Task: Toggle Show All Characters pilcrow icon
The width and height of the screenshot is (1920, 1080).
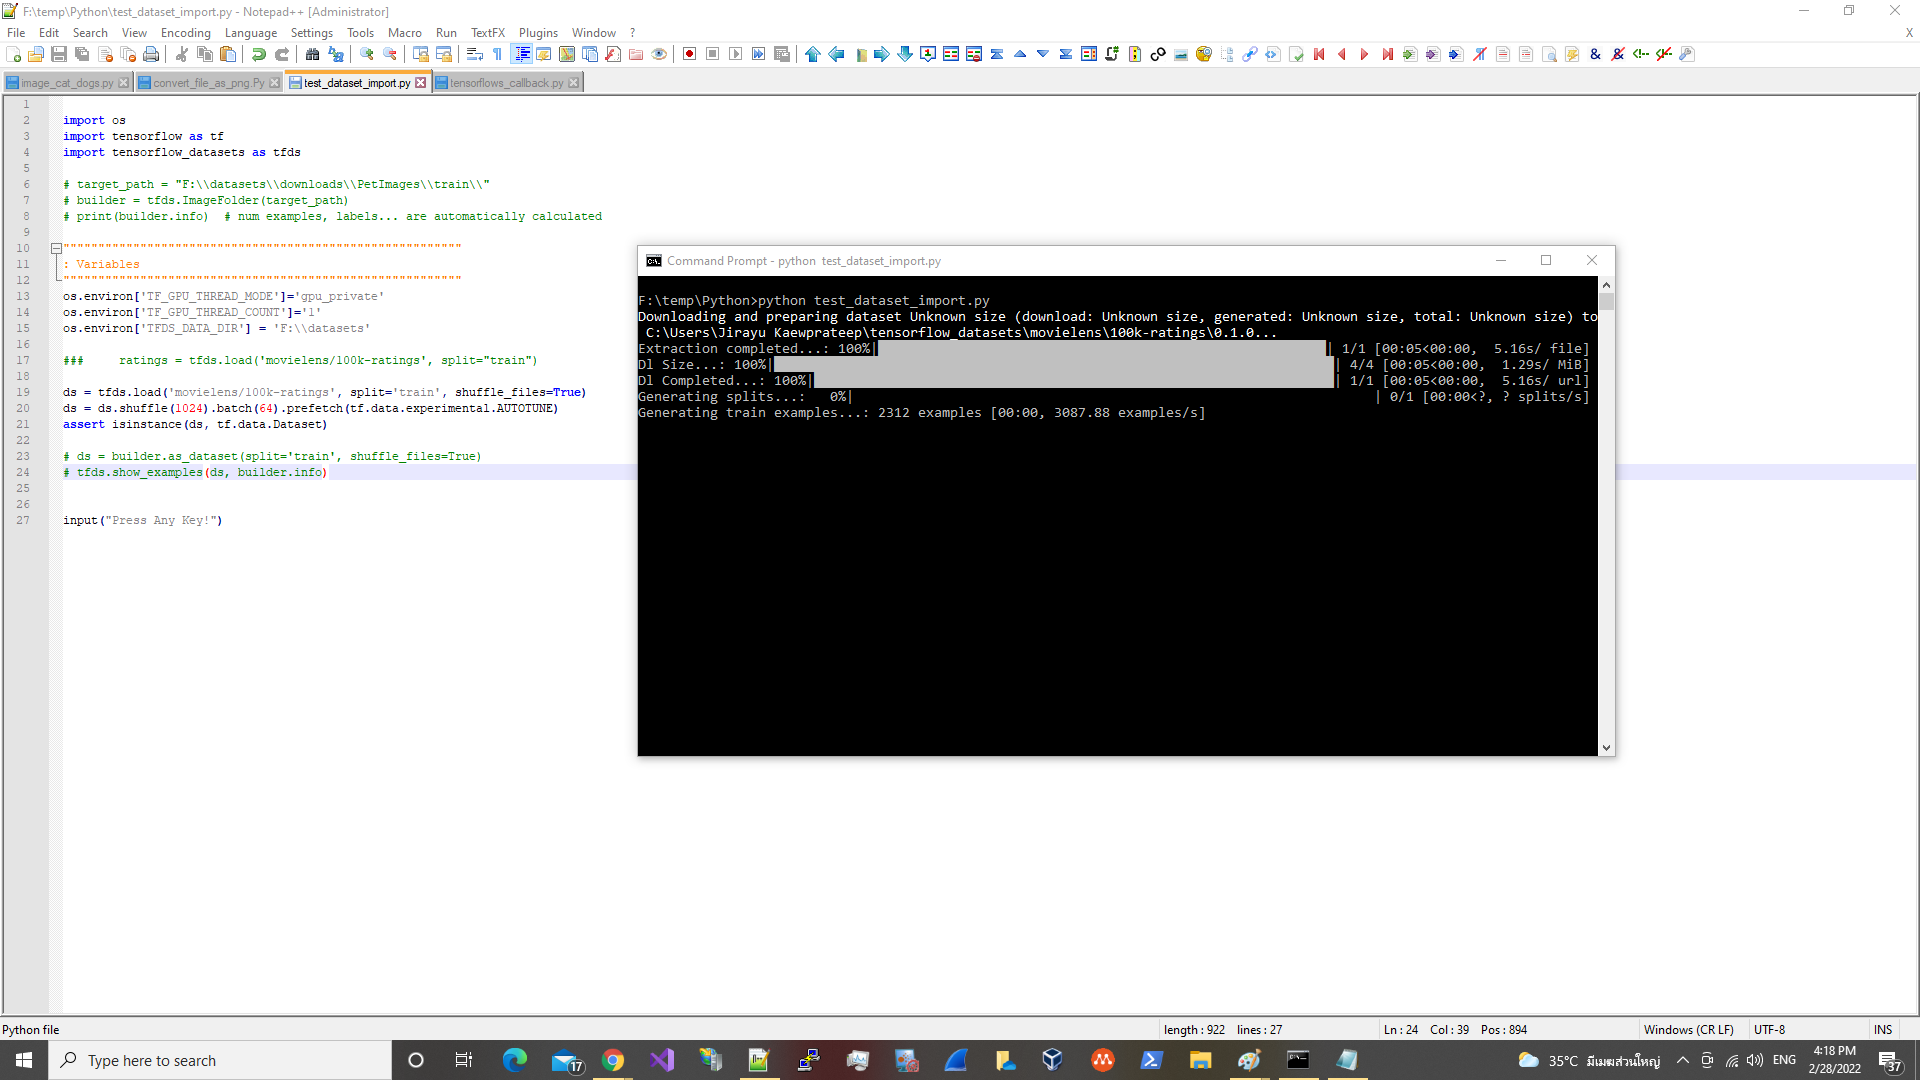Action: [x=498, y=54]
